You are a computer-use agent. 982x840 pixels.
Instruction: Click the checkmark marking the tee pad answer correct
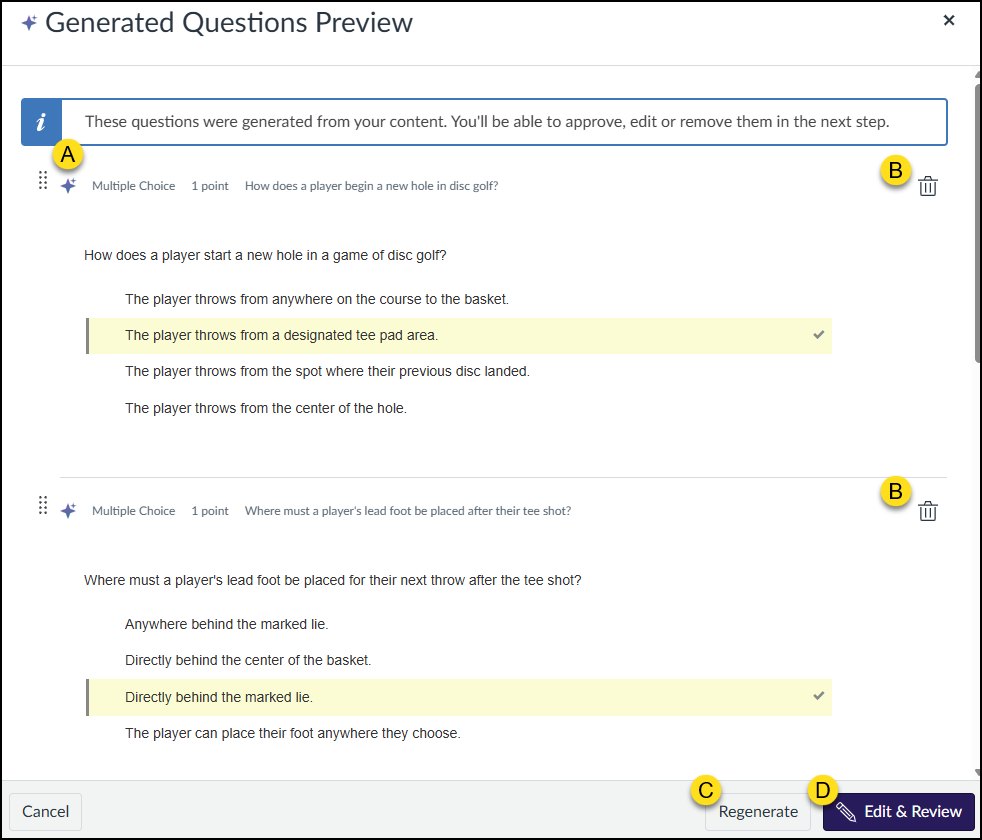coord(819,334)
